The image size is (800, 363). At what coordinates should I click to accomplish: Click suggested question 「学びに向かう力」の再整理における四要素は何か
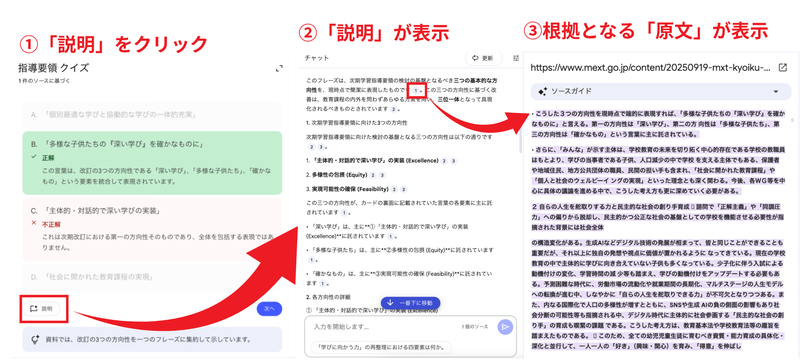381,348
